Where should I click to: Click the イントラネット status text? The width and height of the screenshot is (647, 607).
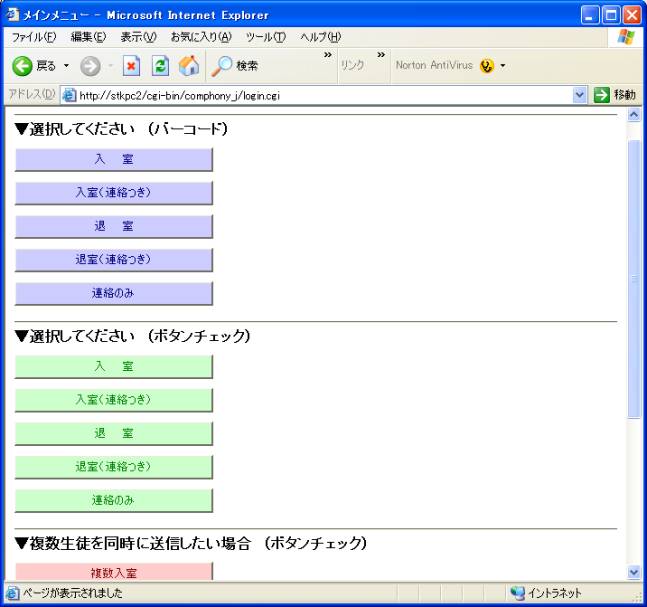555,593
